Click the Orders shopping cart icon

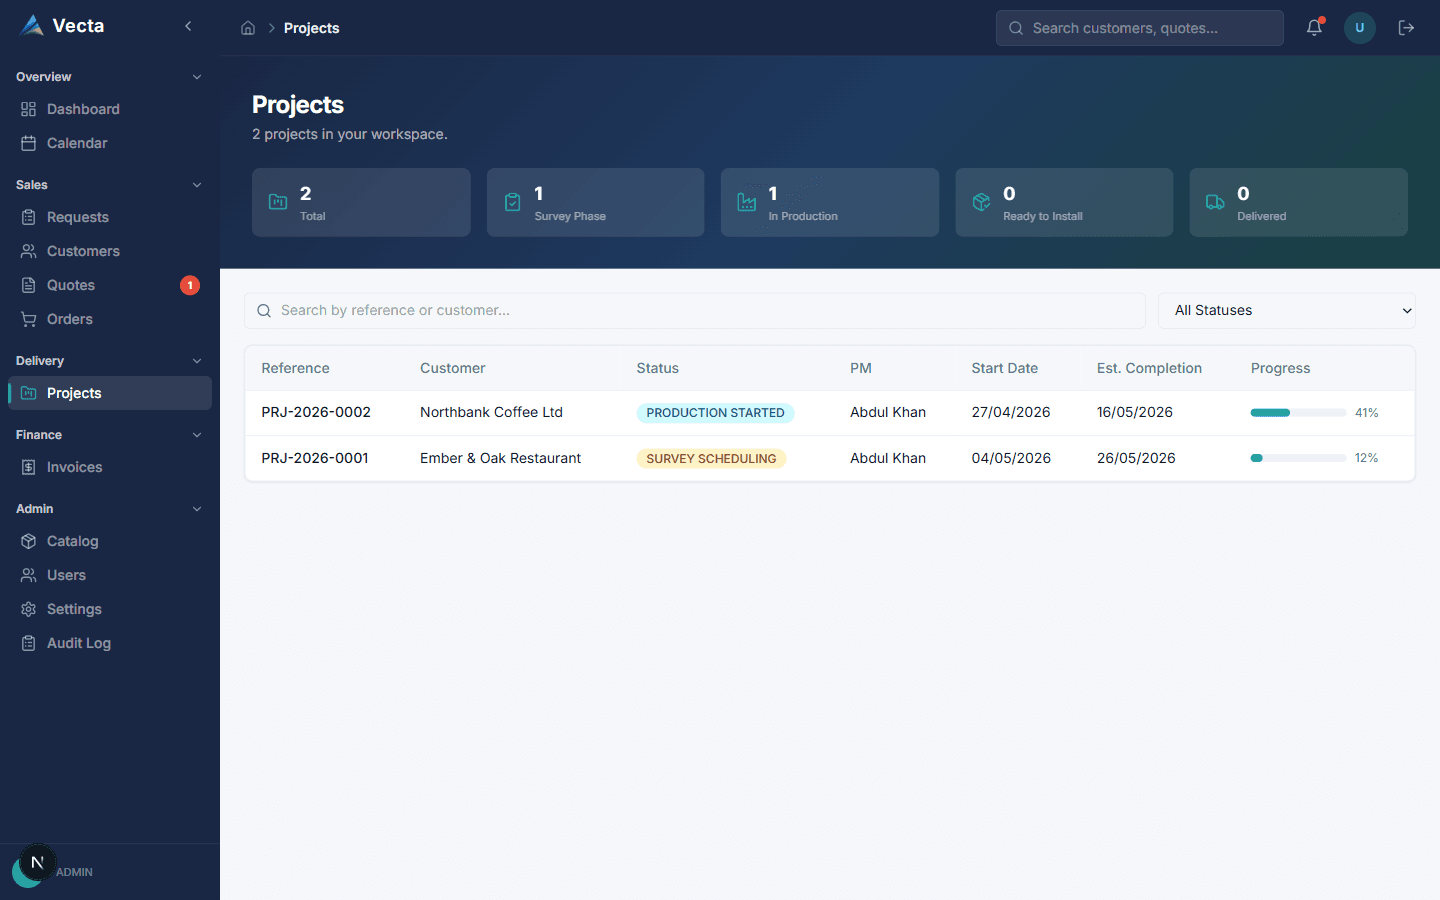point(28,319)
